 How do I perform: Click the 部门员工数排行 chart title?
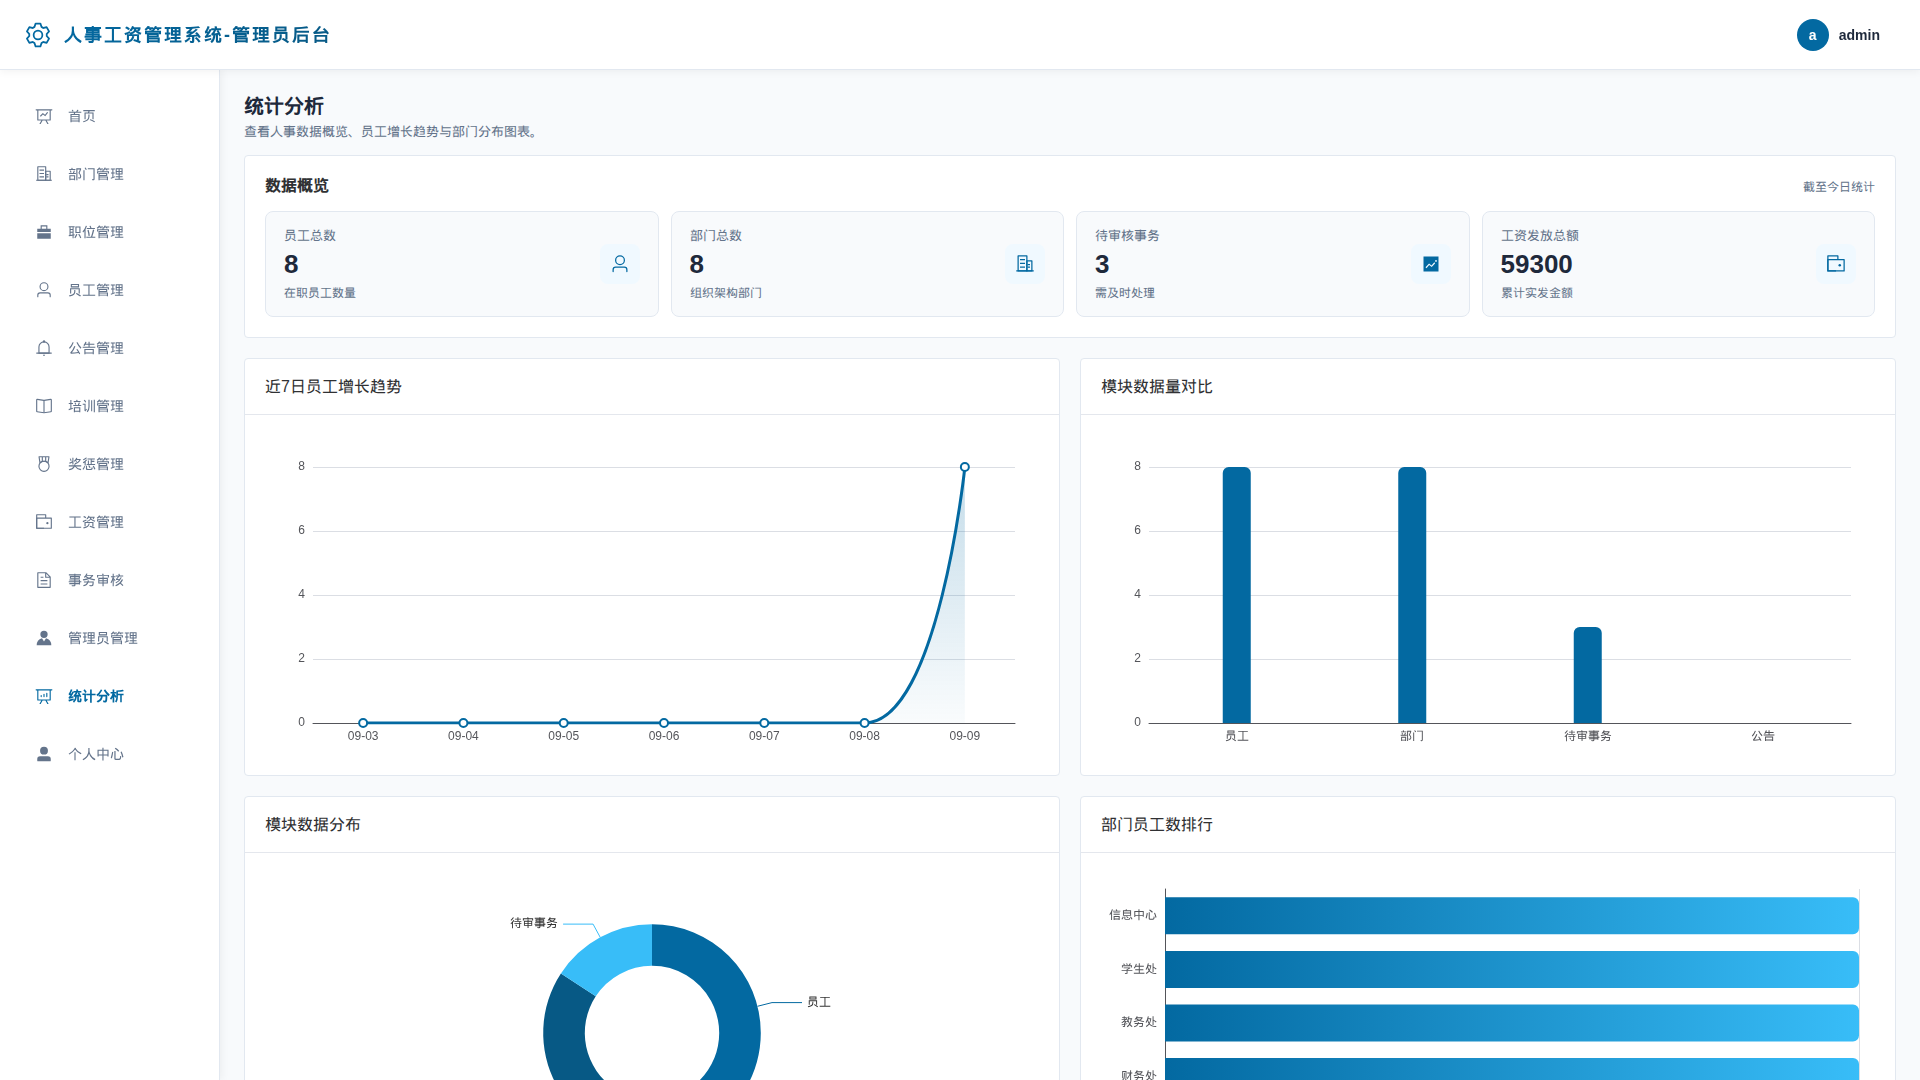[1157, 825]
